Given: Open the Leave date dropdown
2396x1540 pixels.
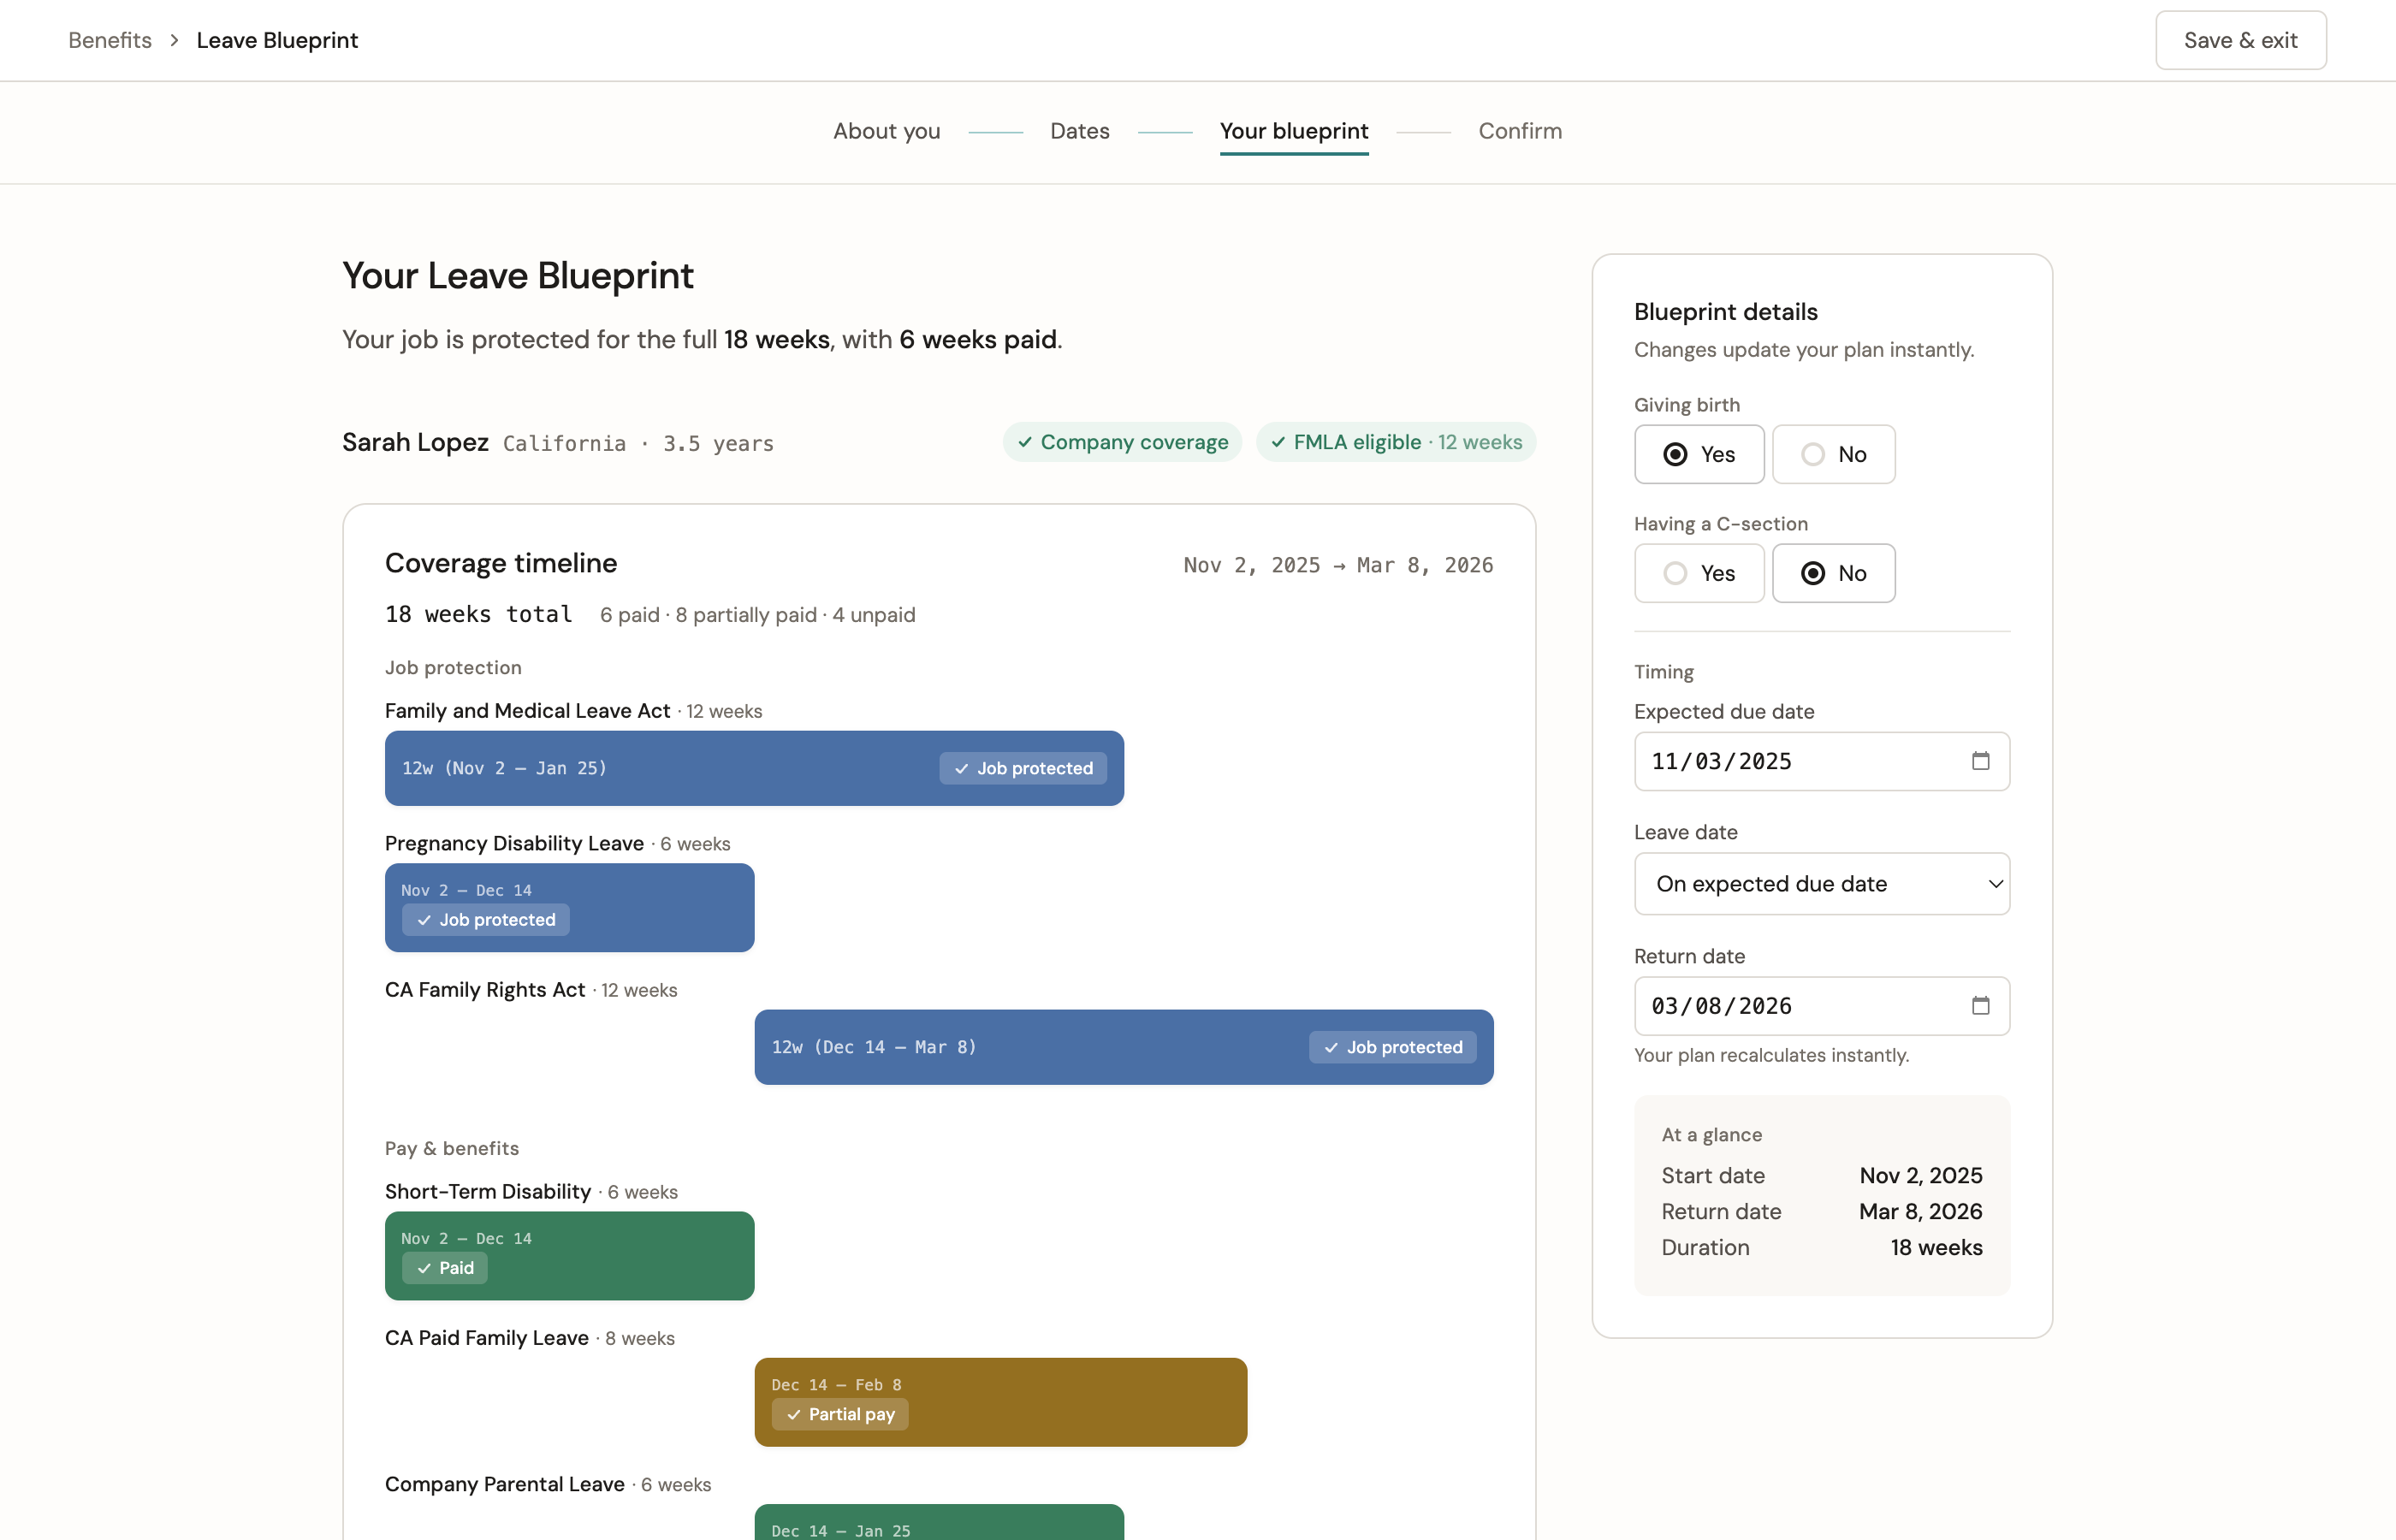Looking at the screenshot, I should [1821, 884].
